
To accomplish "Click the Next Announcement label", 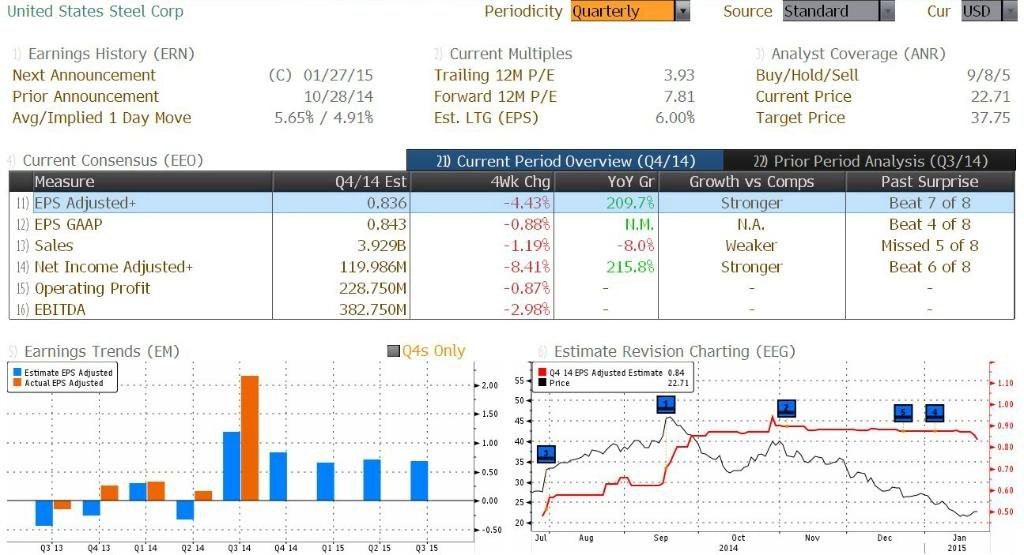I will click(84, 75).
